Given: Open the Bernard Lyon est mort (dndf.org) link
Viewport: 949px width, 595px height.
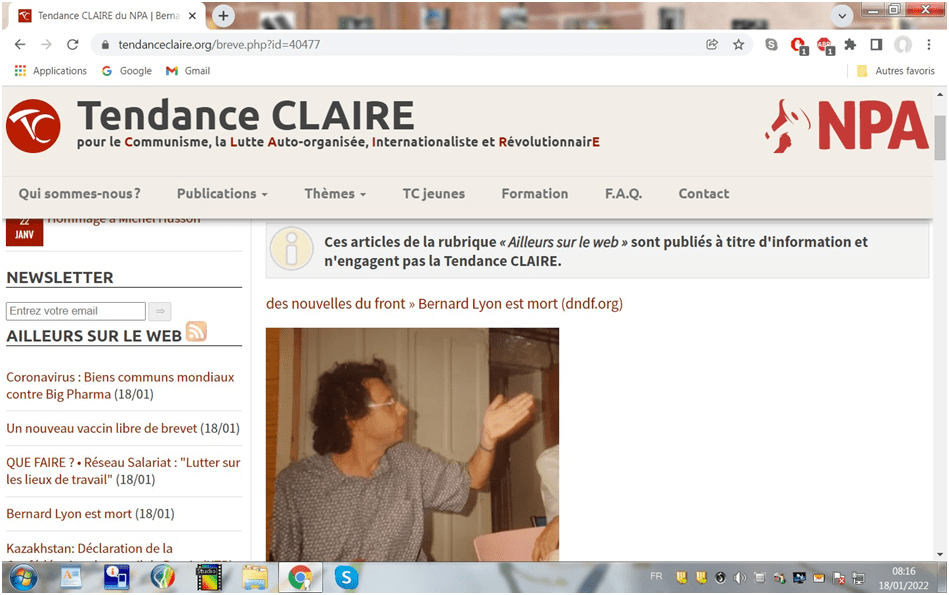Looking at the screenshot, I should coord(520,304).
